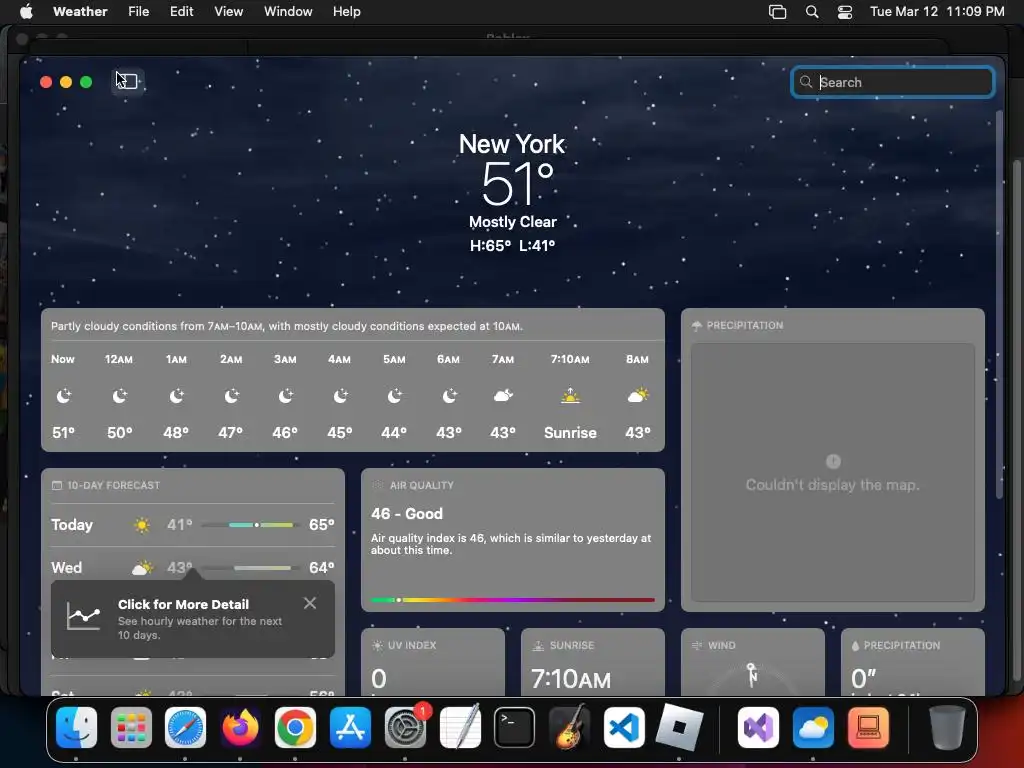Open Finder from the Dock
This screenshot has width=1024, height=768.
76,727
